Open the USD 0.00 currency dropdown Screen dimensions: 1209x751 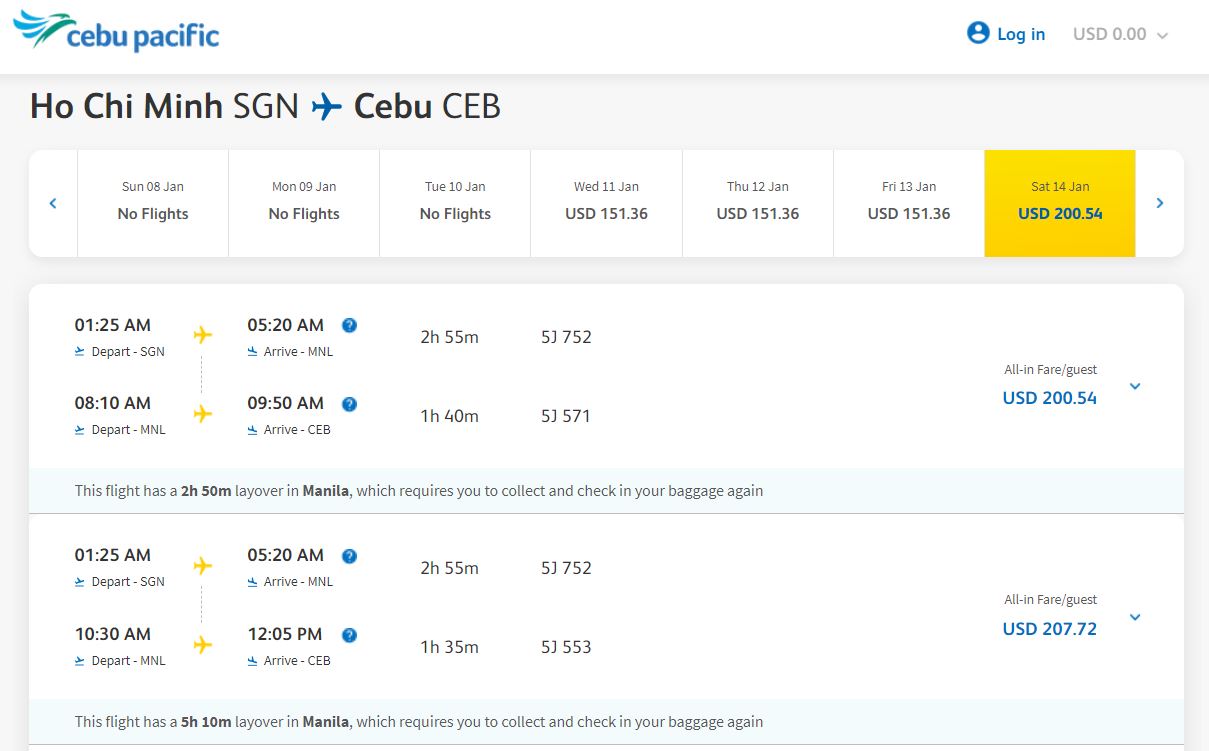pyautogui.click(x=1120, y=34)
